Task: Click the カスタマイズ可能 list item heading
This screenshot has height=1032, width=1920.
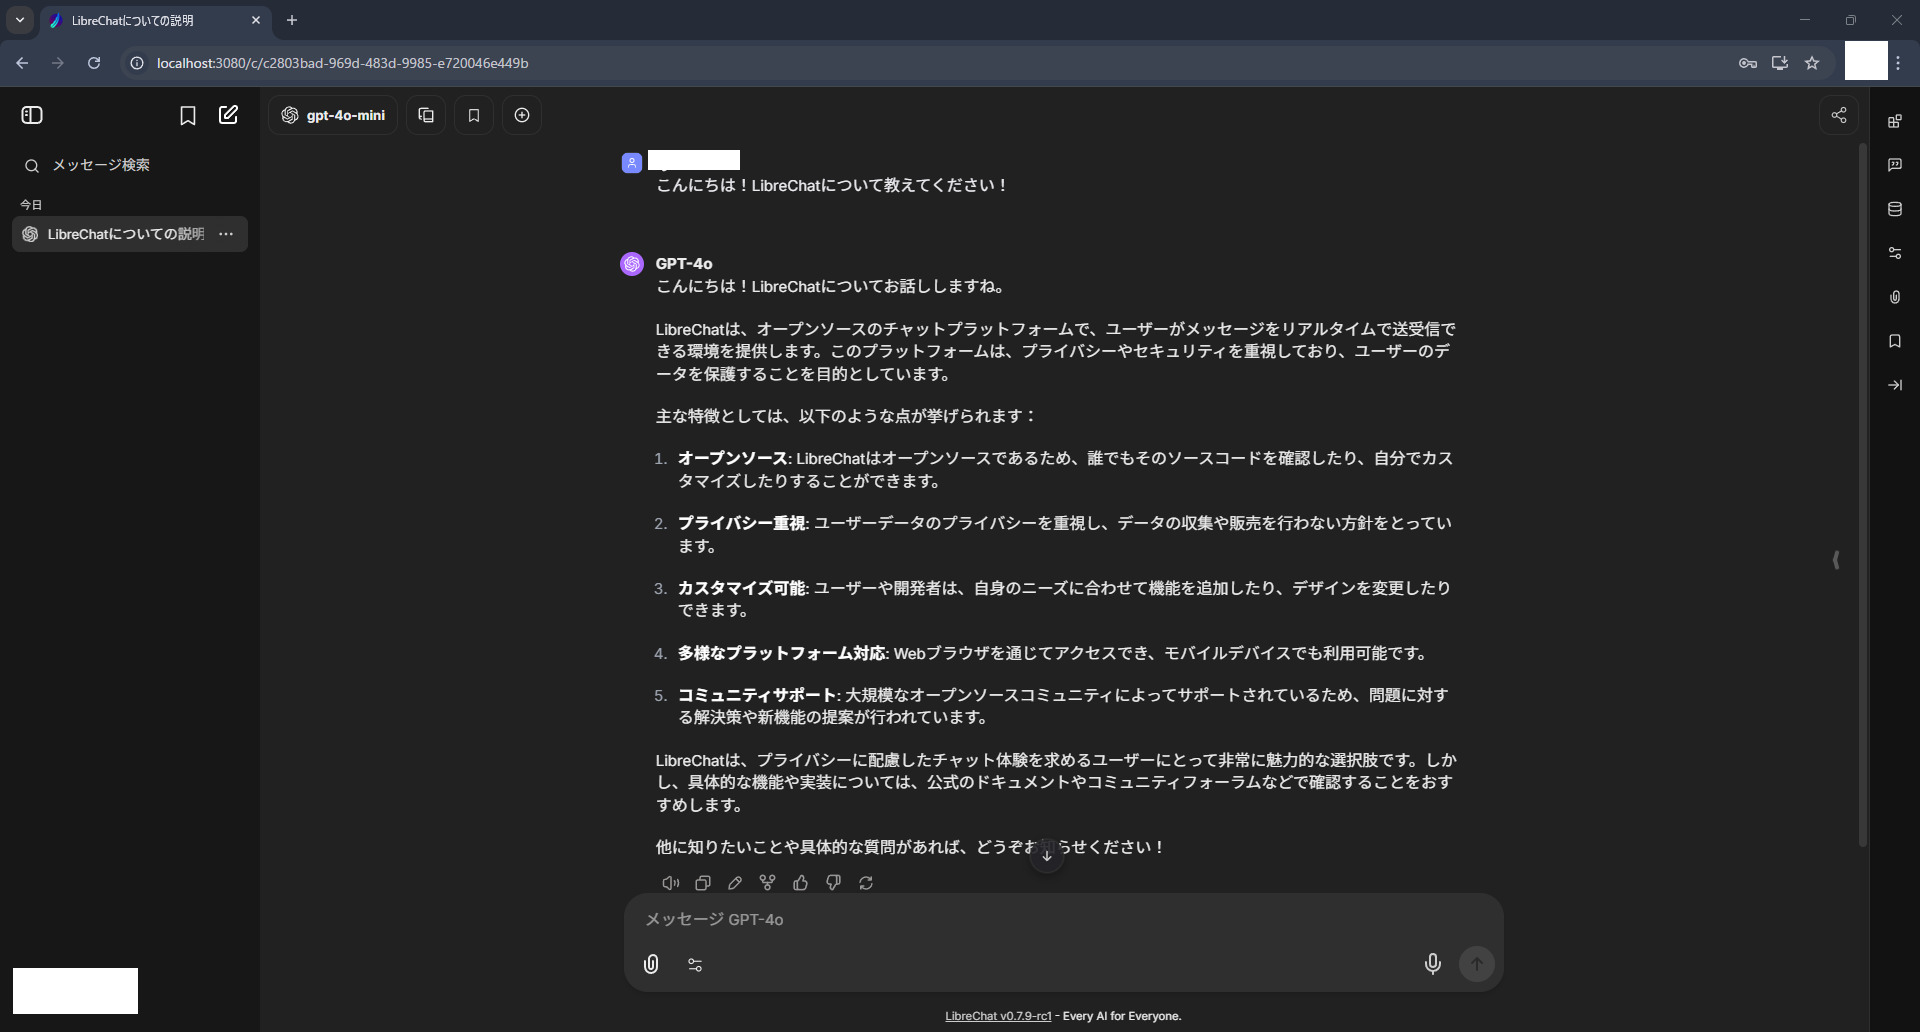Action: pos(742,588)
